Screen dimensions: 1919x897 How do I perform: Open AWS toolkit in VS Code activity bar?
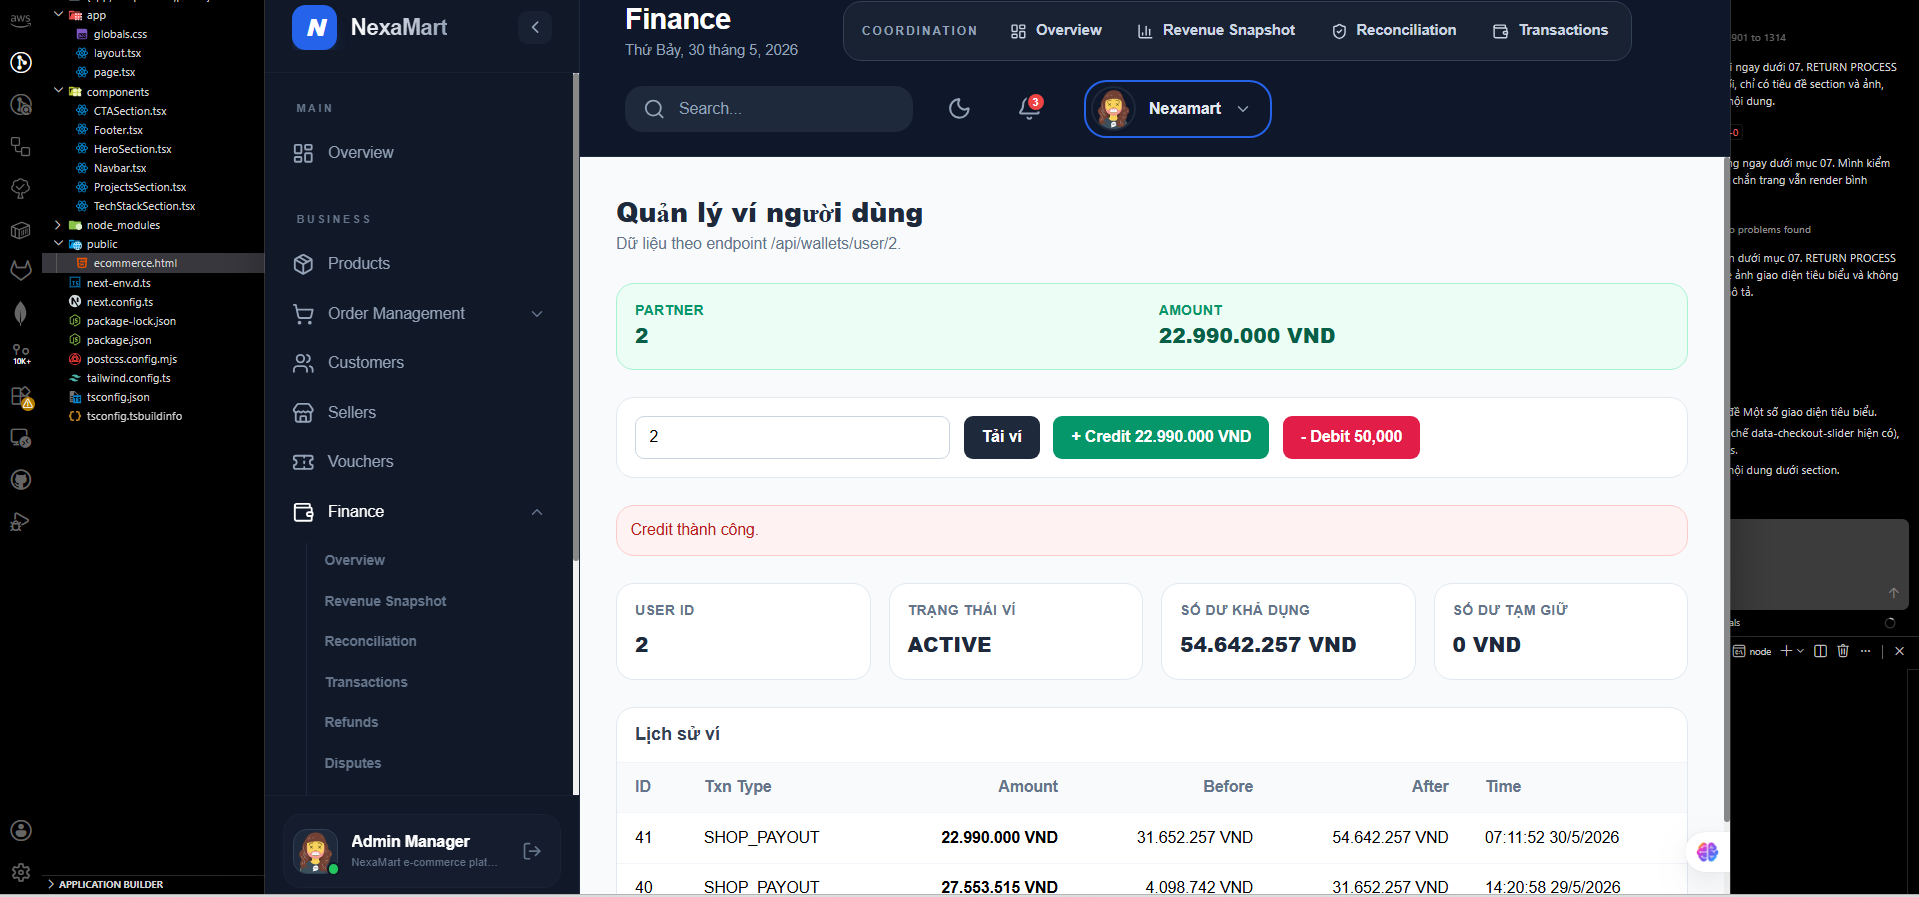20,20
